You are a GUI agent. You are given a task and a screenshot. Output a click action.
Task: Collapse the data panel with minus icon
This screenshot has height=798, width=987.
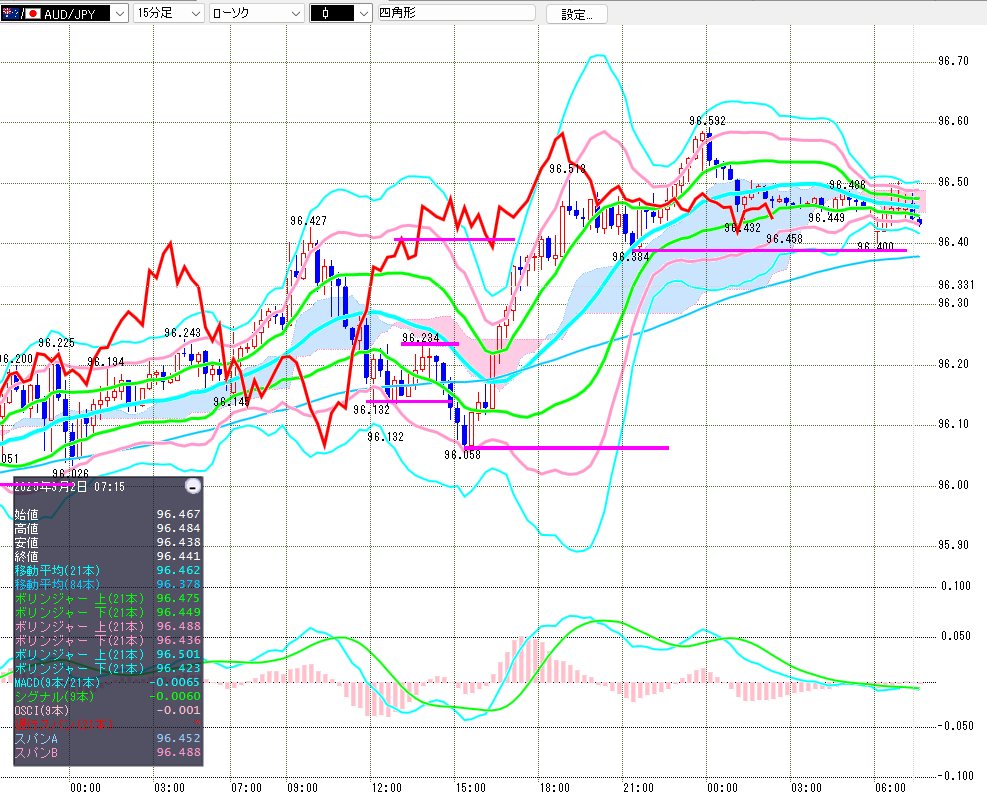click(x=193, y=486)
